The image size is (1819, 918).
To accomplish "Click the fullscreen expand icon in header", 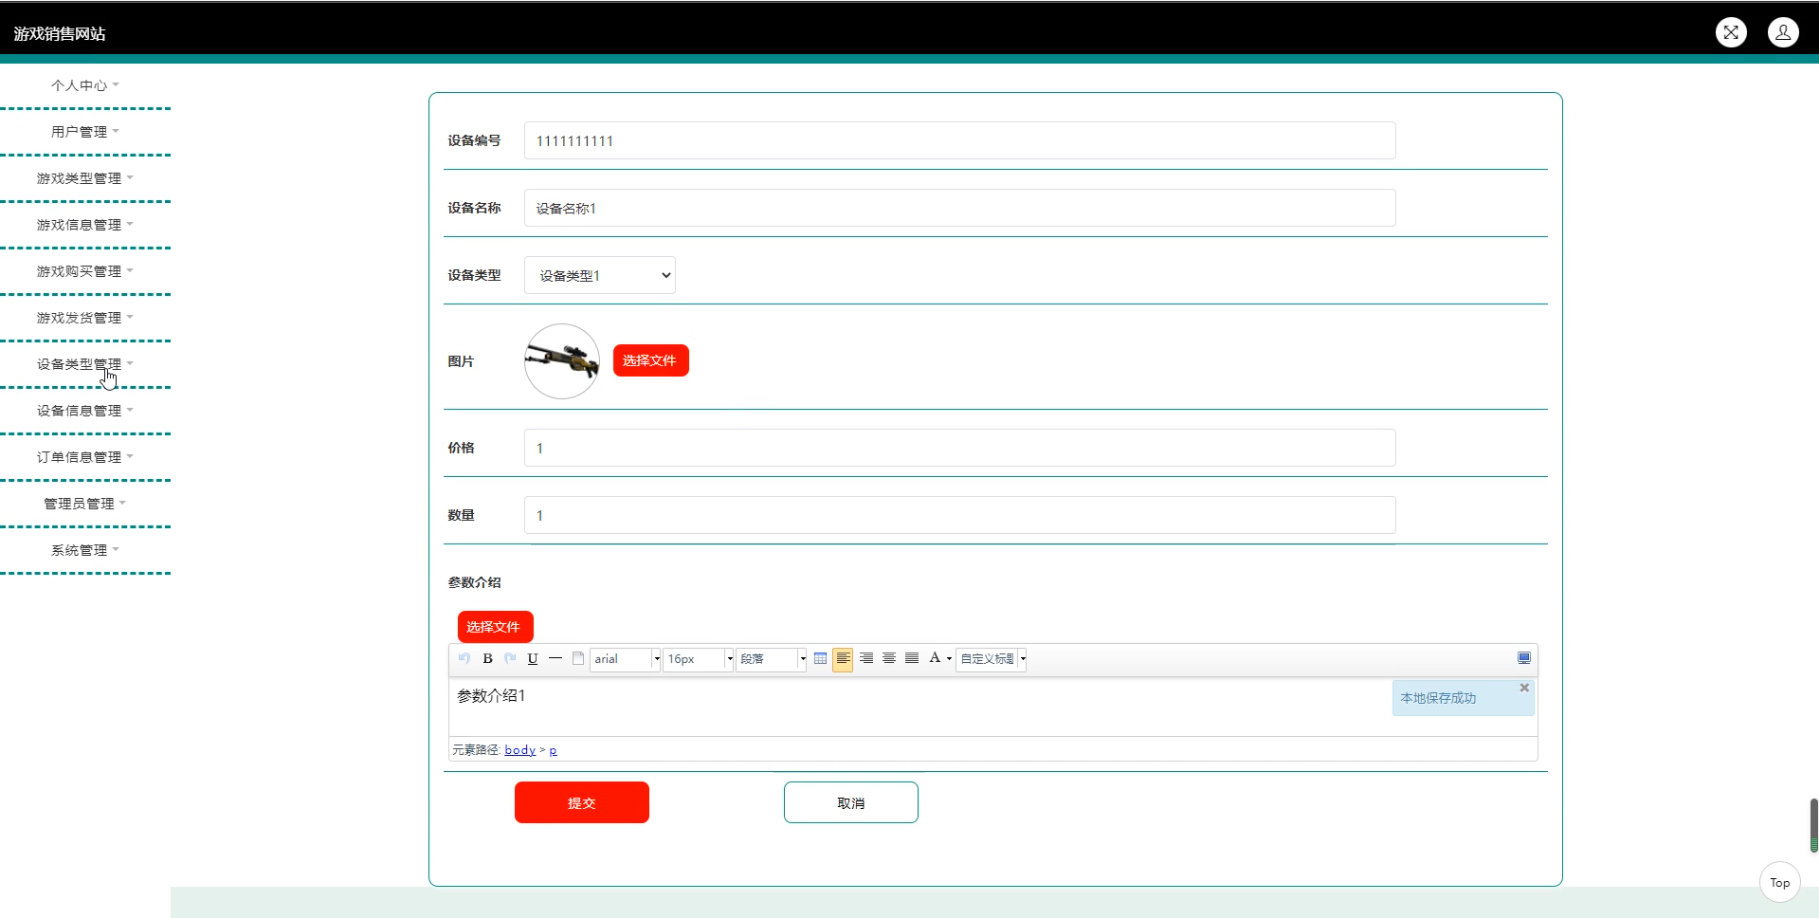I will [1731, 32].
